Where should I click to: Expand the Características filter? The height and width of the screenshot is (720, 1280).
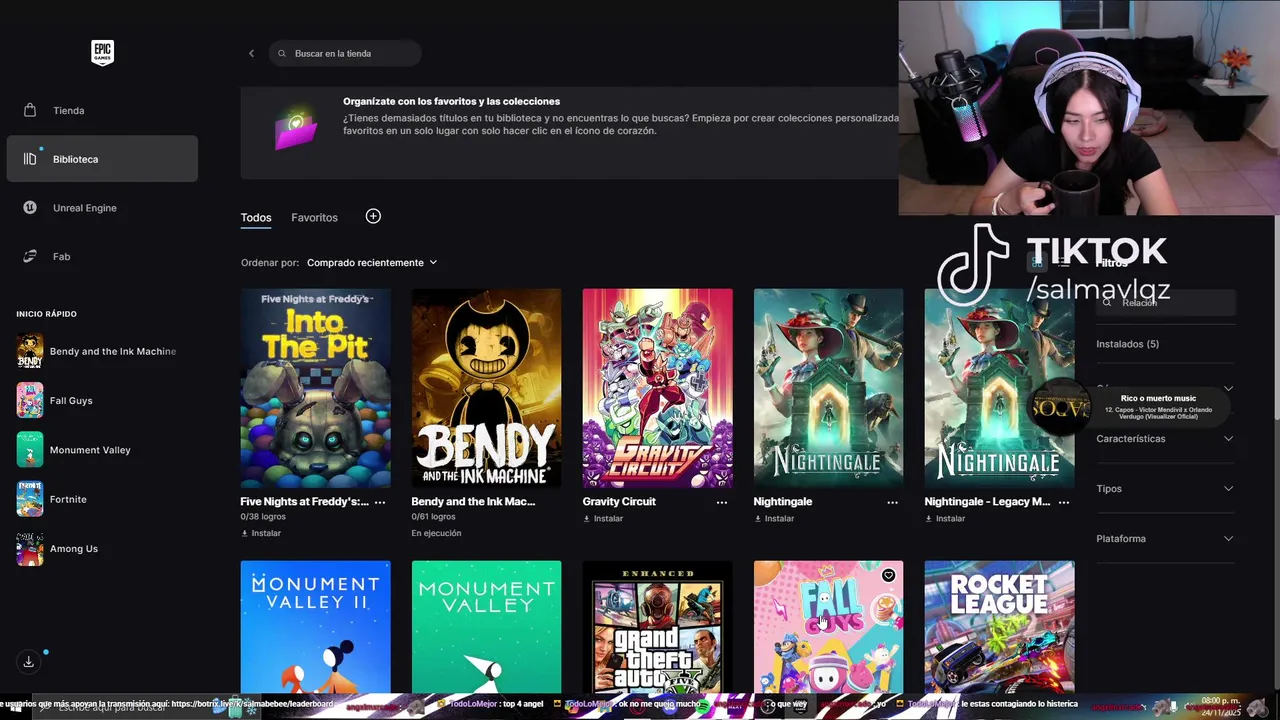click(1165, 438)
